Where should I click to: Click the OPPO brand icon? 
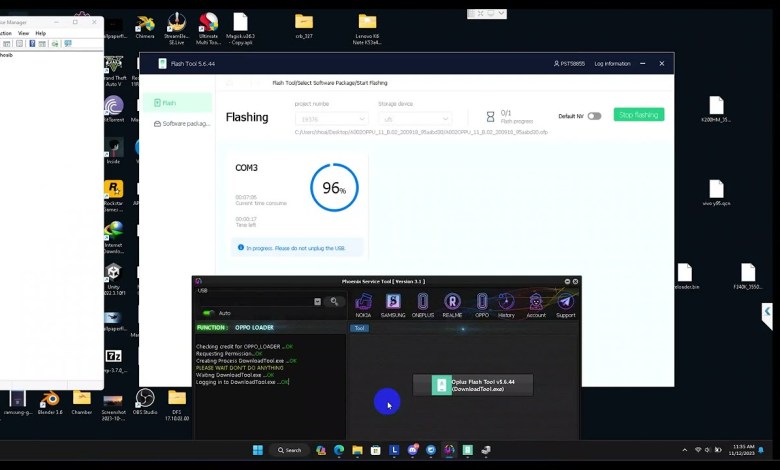pos(481,302)
